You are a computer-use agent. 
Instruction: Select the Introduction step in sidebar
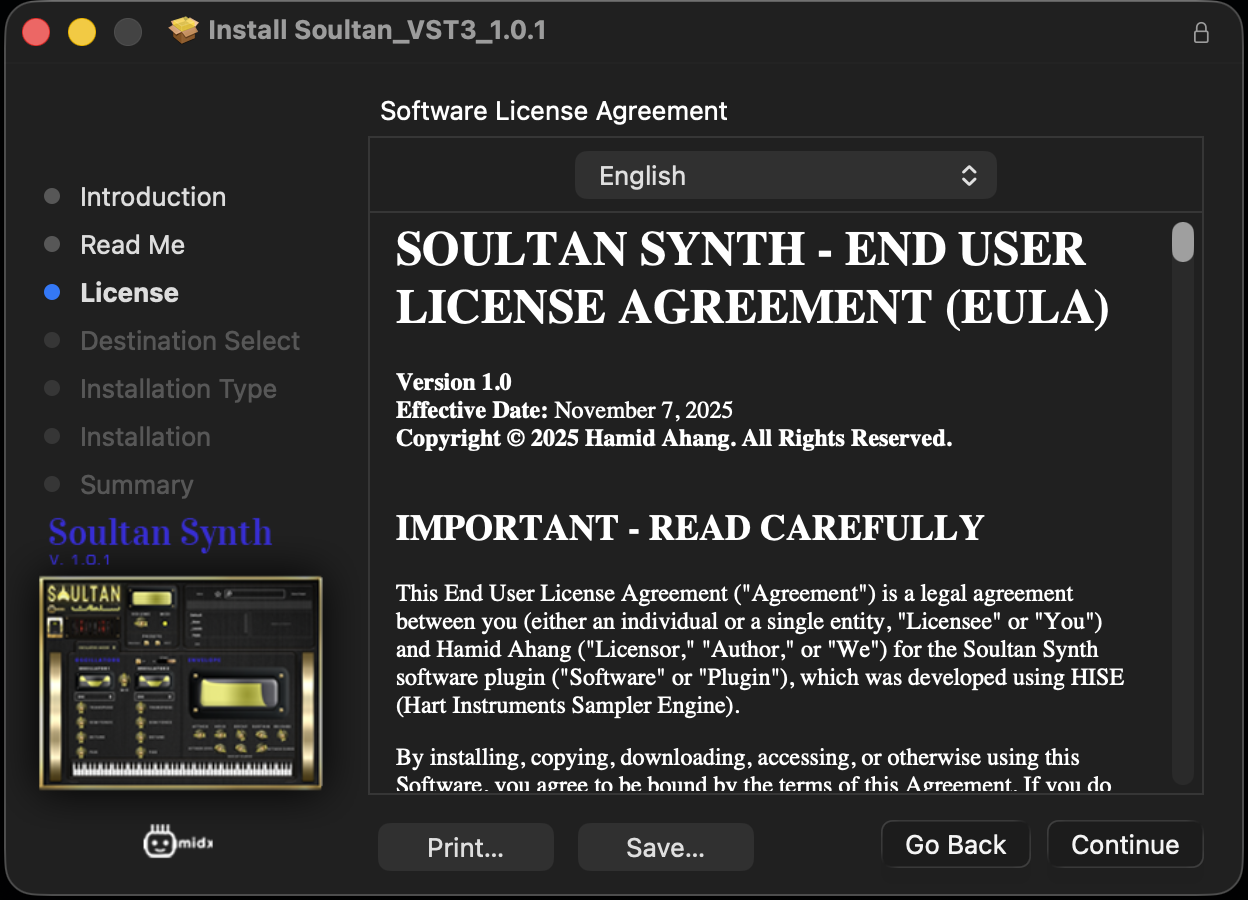click(x=153, y=197)
